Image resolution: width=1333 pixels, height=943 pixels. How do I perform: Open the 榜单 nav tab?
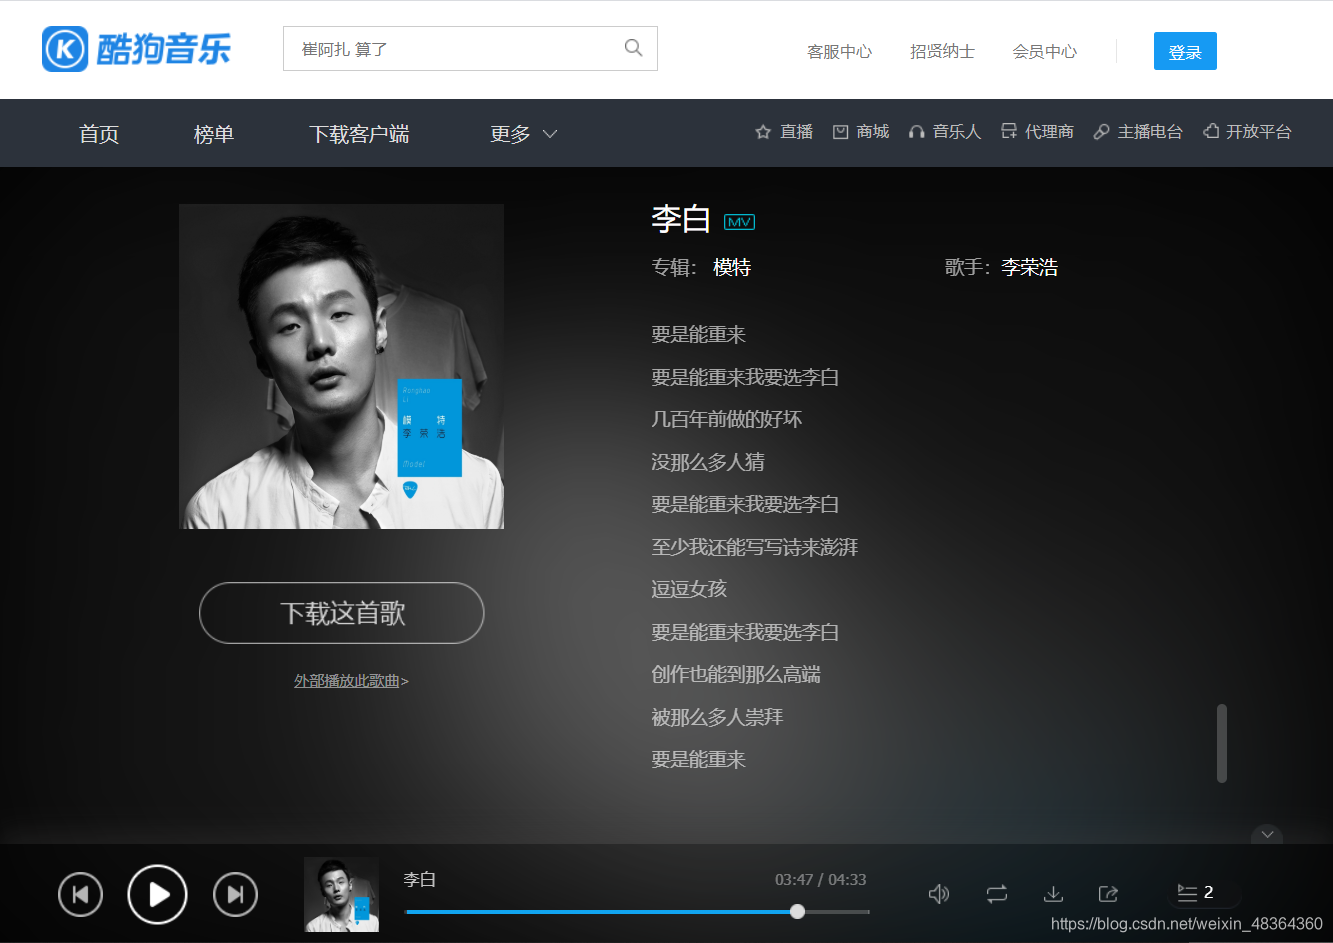(x=214, y=134)
